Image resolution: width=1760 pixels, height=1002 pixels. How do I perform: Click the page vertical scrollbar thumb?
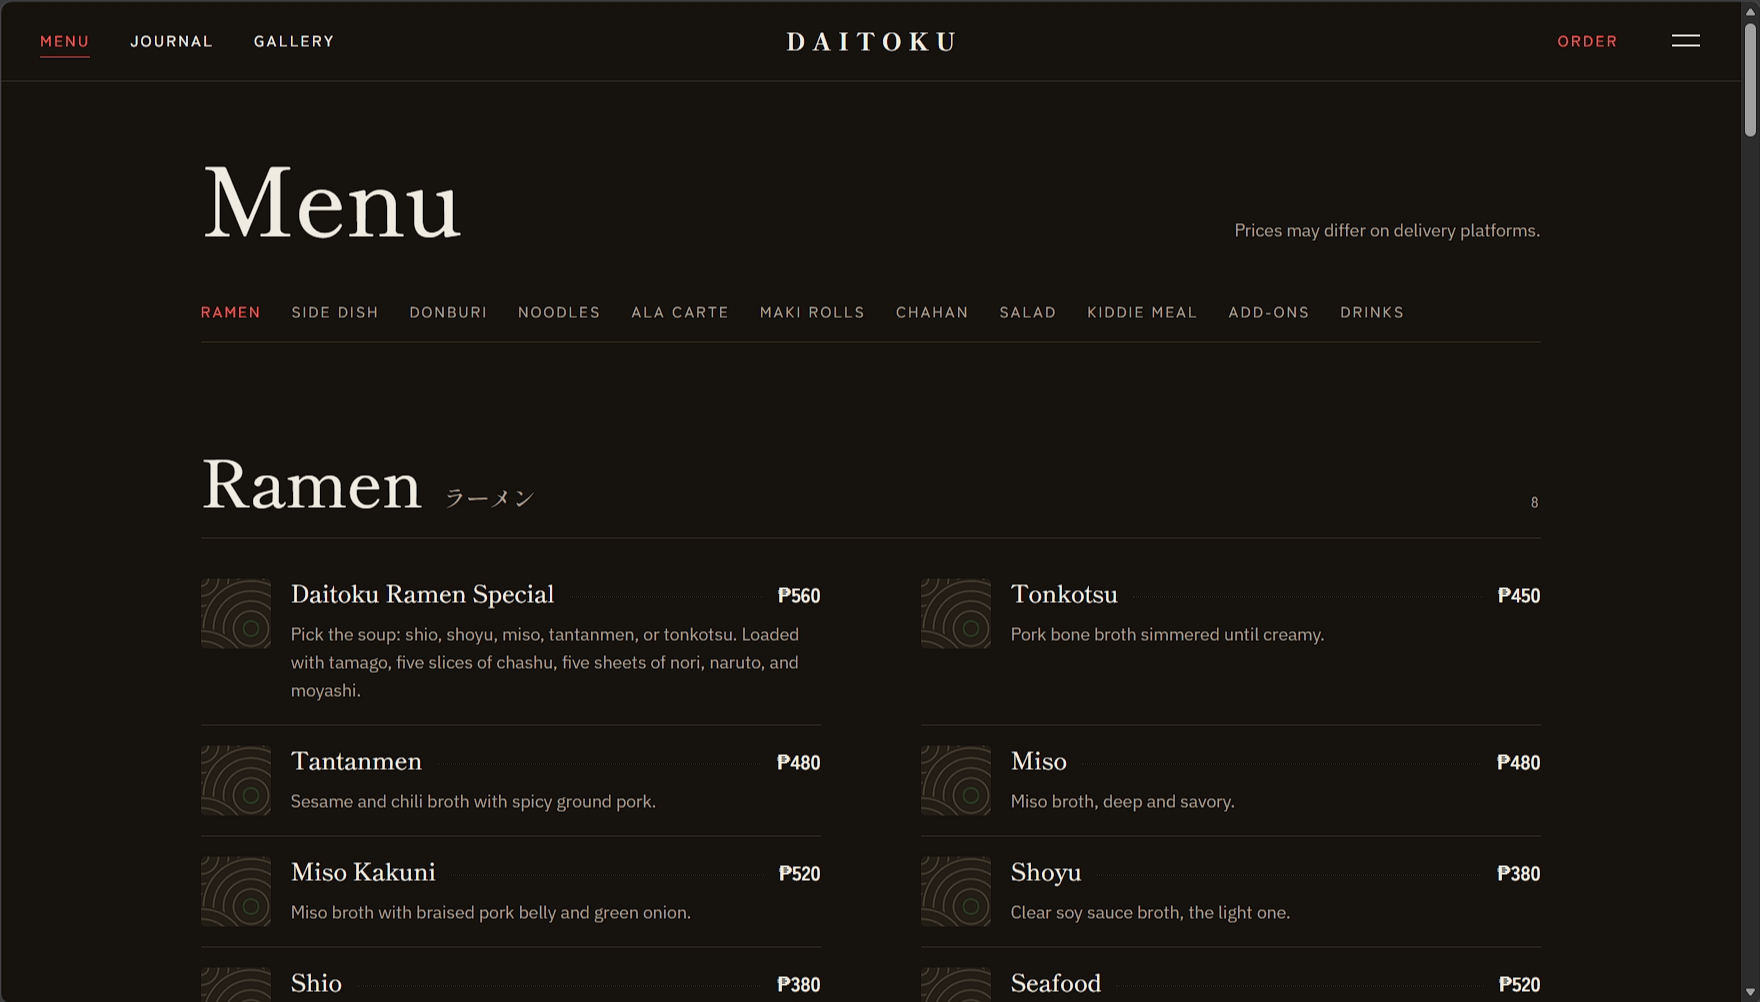click(x=1750, y=80)
